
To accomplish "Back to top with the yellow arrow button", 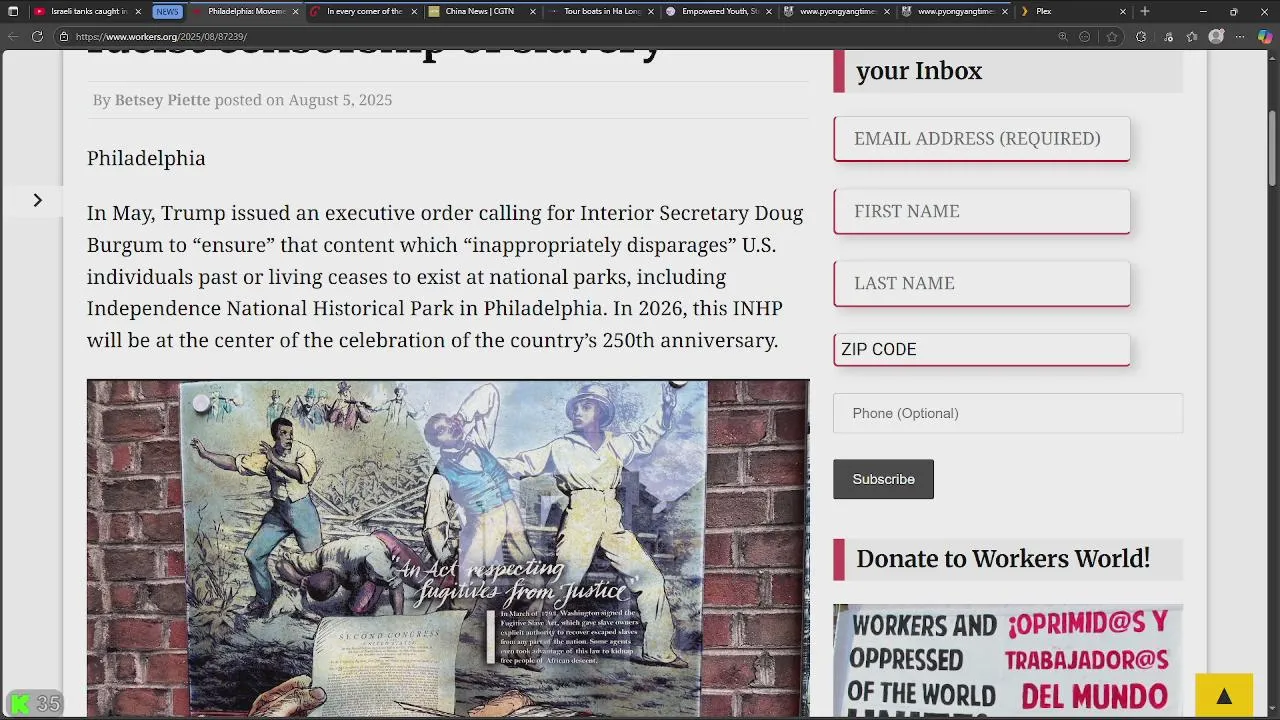I will pyautogui.click(x=1224, y=696).
